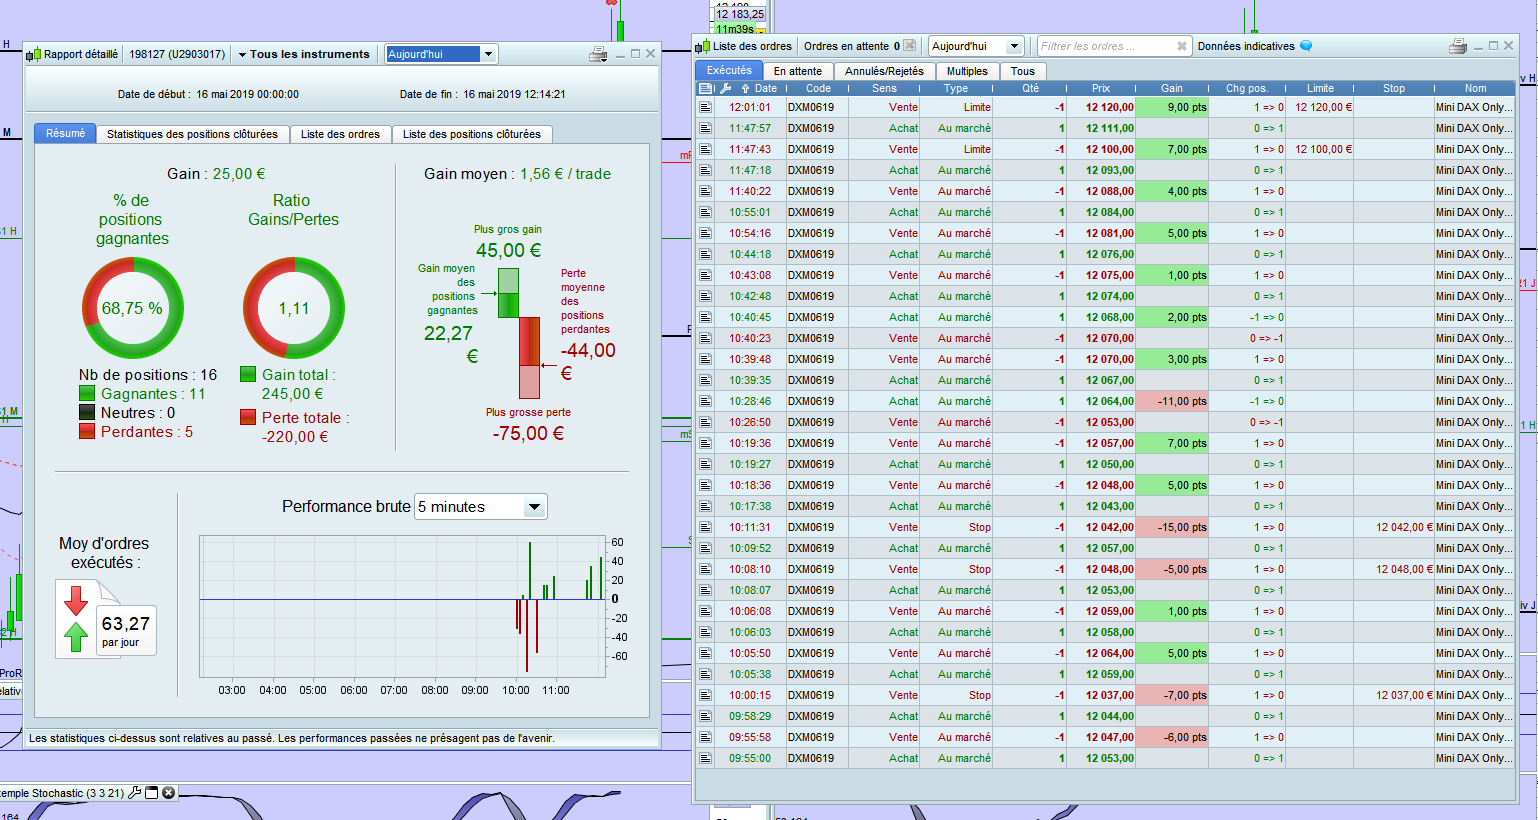This screenshot has height=820, width=1538.
Task: Sort orders by the Sens column header
Action: click(x=884, y=88)
